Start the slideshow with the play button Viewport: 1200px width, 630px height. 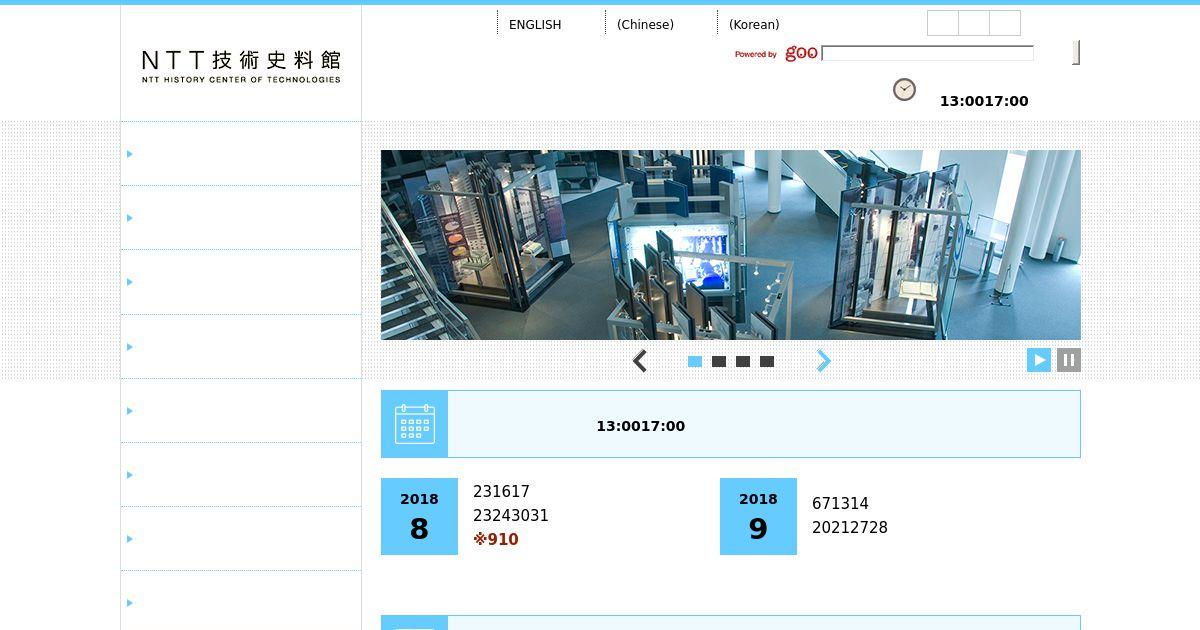tap(1039, 360)
